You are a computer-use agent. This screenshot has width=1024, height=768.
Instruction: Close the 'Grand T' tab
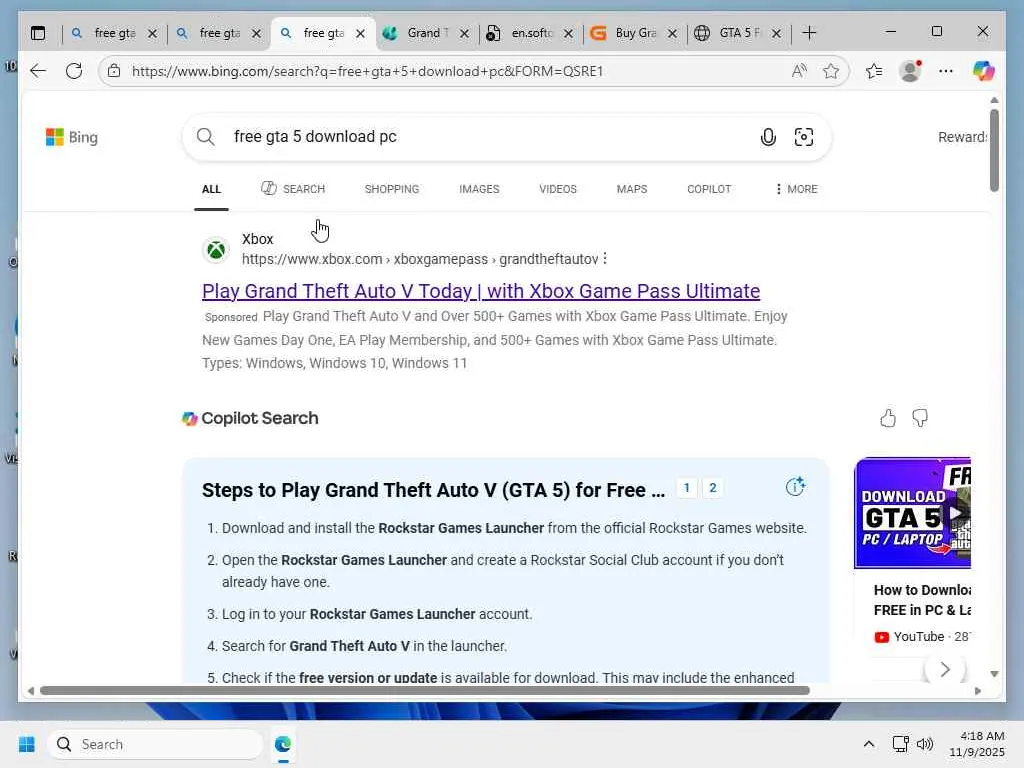pos(464,33)
